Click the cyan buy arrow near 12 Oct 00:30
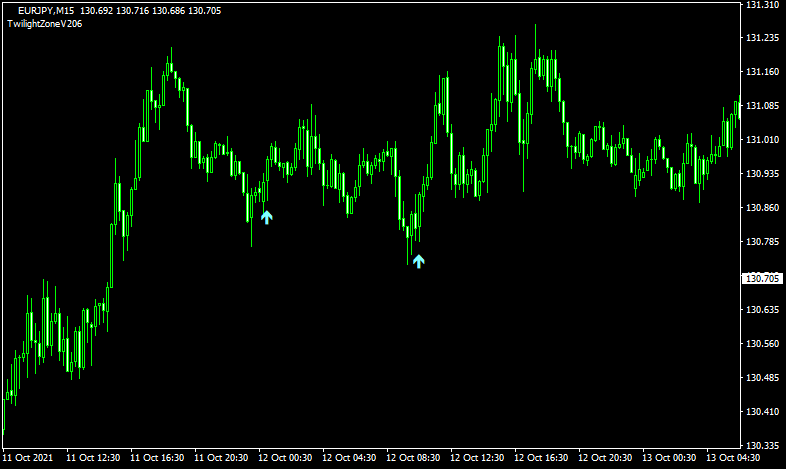Screen dimensions: 786x469 [266, 215]
